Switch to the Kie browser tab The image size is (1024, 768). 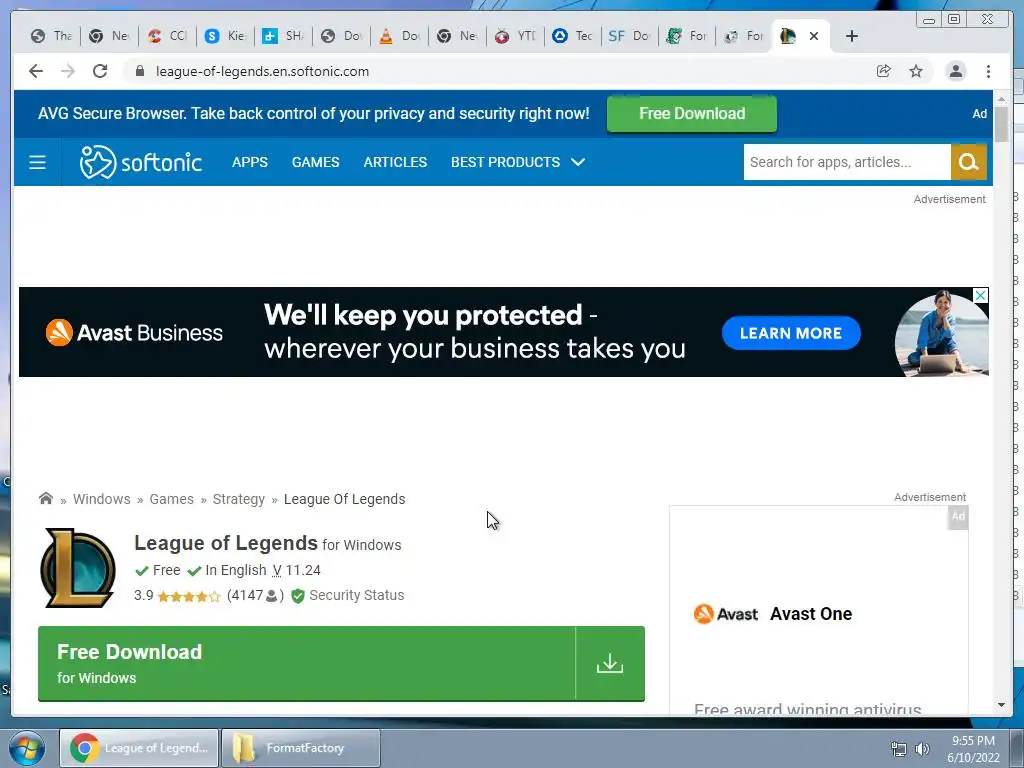[225, 36]
